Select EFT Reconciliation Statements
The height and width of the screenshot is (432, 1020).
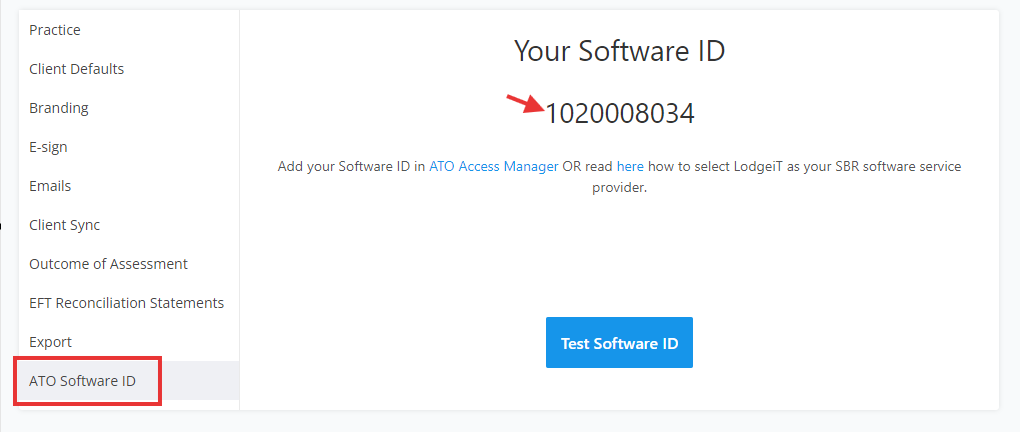coord(129,303)
